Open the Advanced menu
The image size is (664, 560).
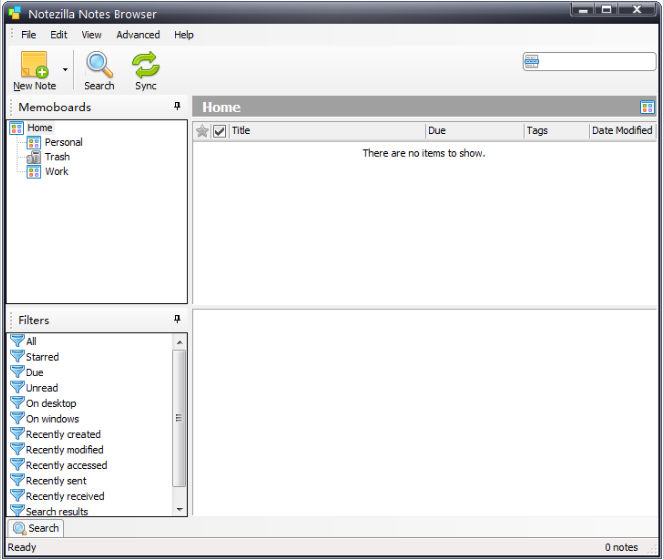click(x=138, y=35)
